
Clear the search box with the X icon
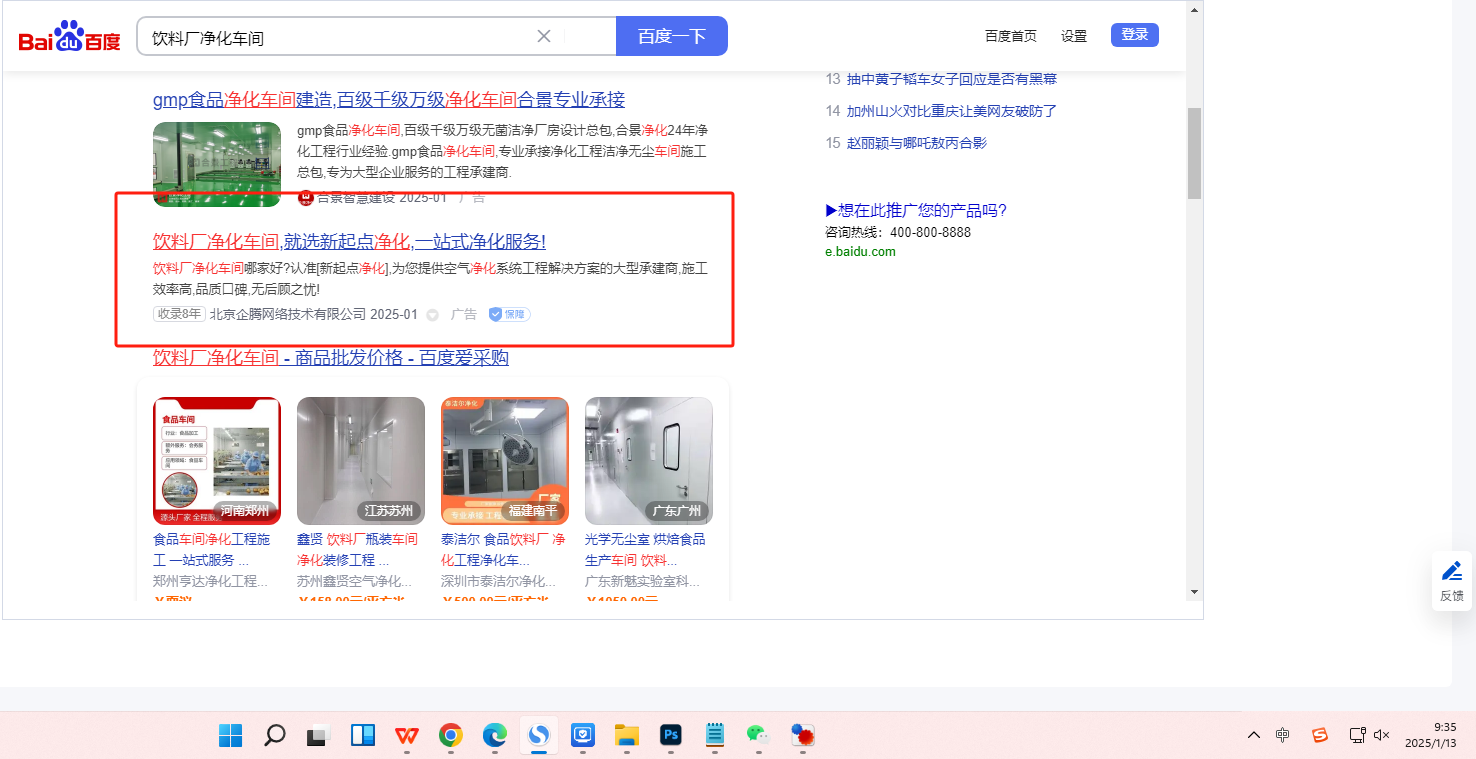click(544, 37)
